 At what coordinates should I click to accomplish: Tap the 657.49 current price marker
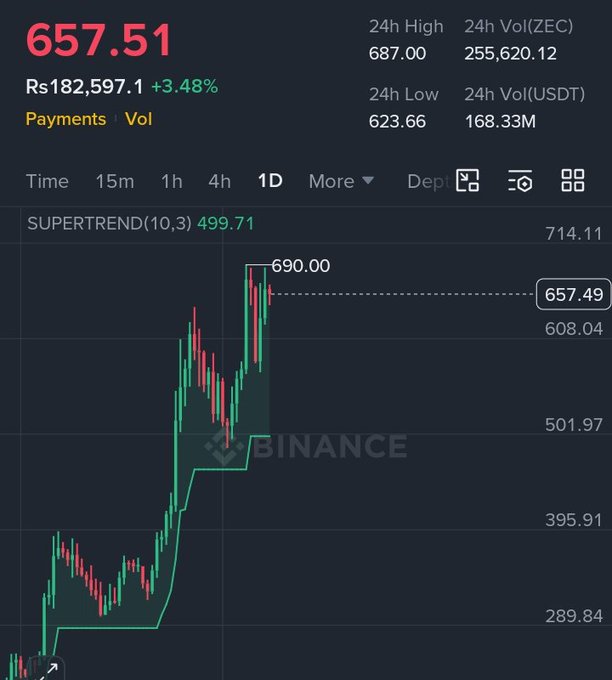tap(573, 294)
